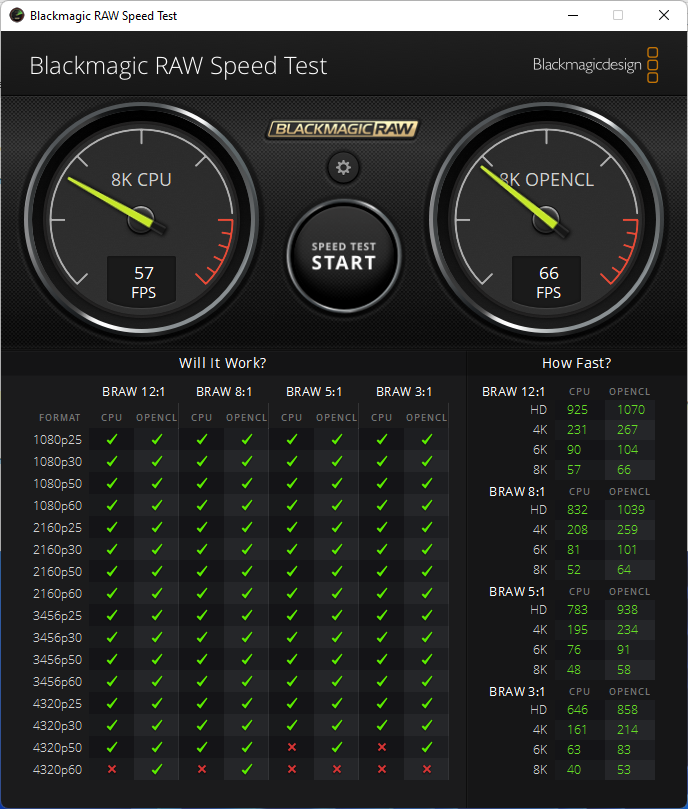The width and height of the screenshot is (688, 809).
Task: Click the '2160p50' format row label
Action: coord(57,572)
